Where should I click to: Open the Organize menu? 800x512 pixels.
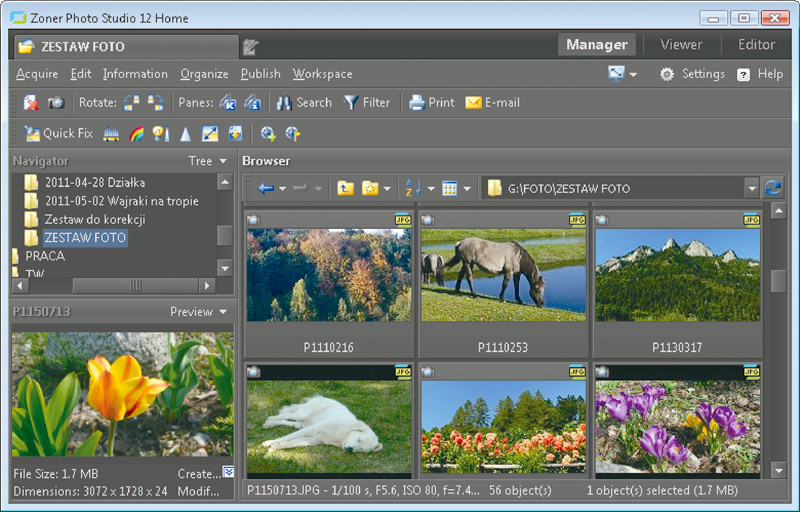(x=204, y=74)
